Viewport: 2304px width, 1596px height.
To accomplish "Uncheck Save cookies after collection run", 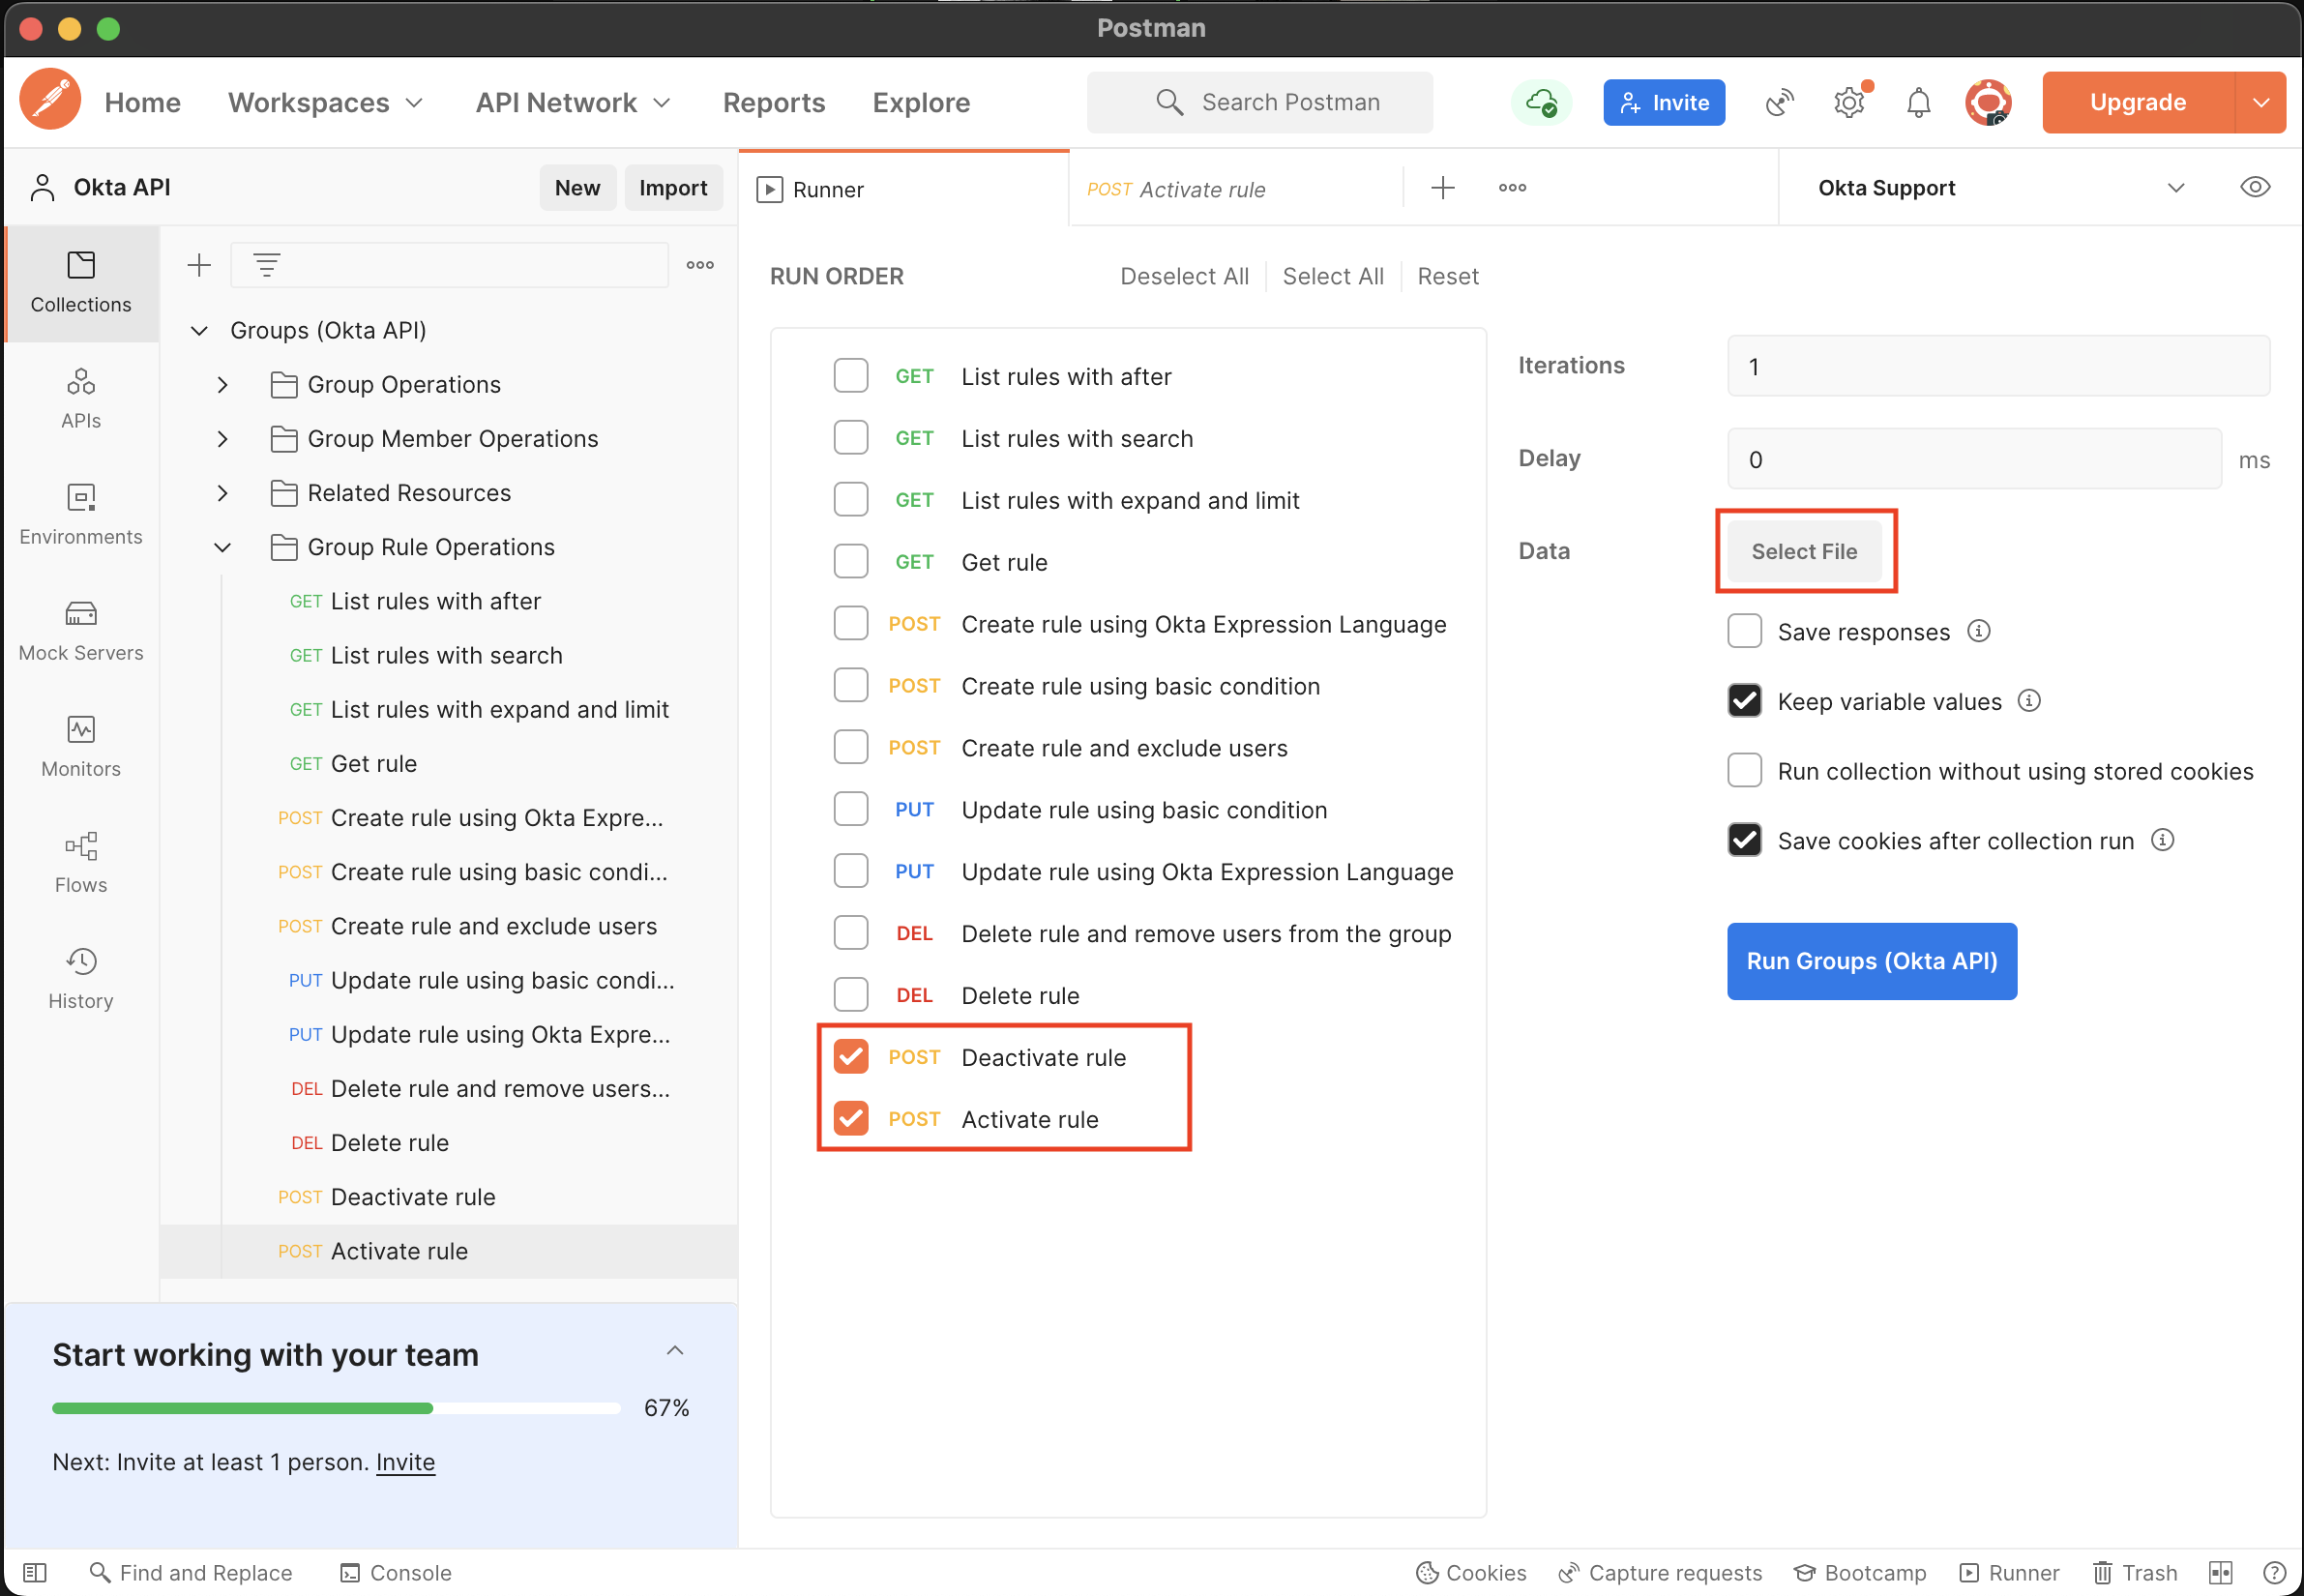I will [1744, 840].
